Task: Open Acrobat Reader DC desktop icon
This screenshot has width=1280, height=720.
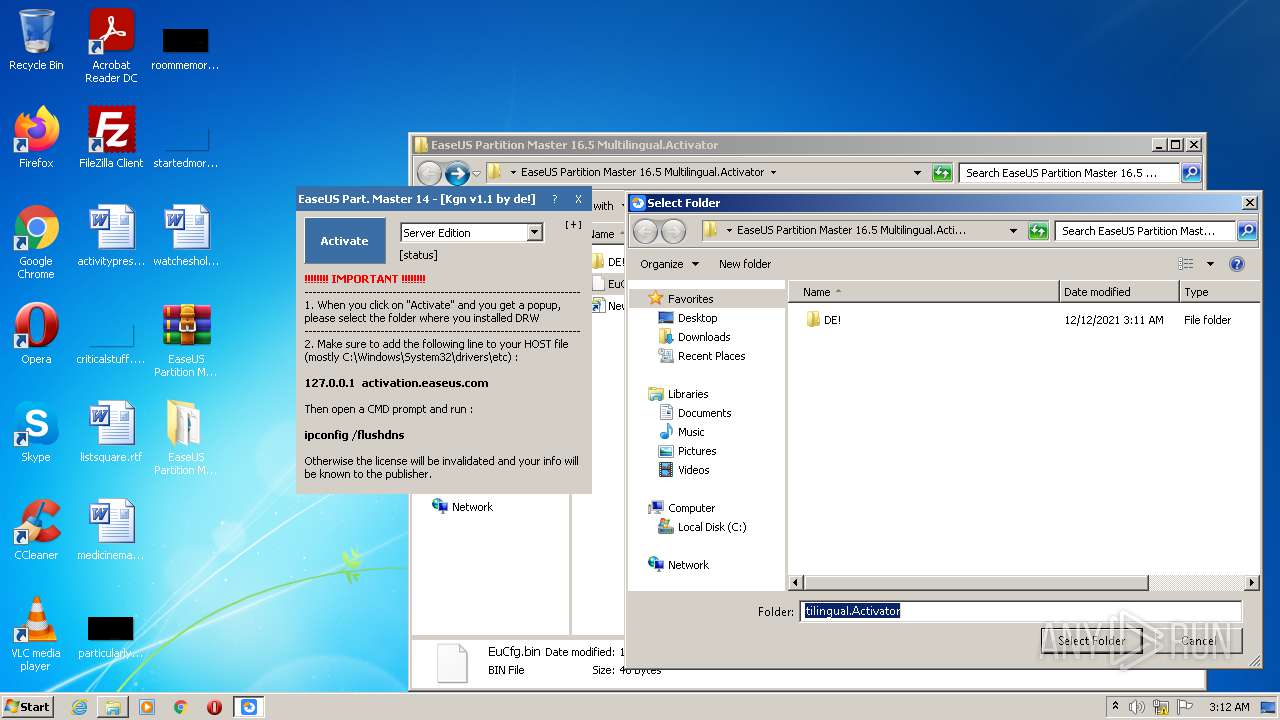Action: point(111,45)
